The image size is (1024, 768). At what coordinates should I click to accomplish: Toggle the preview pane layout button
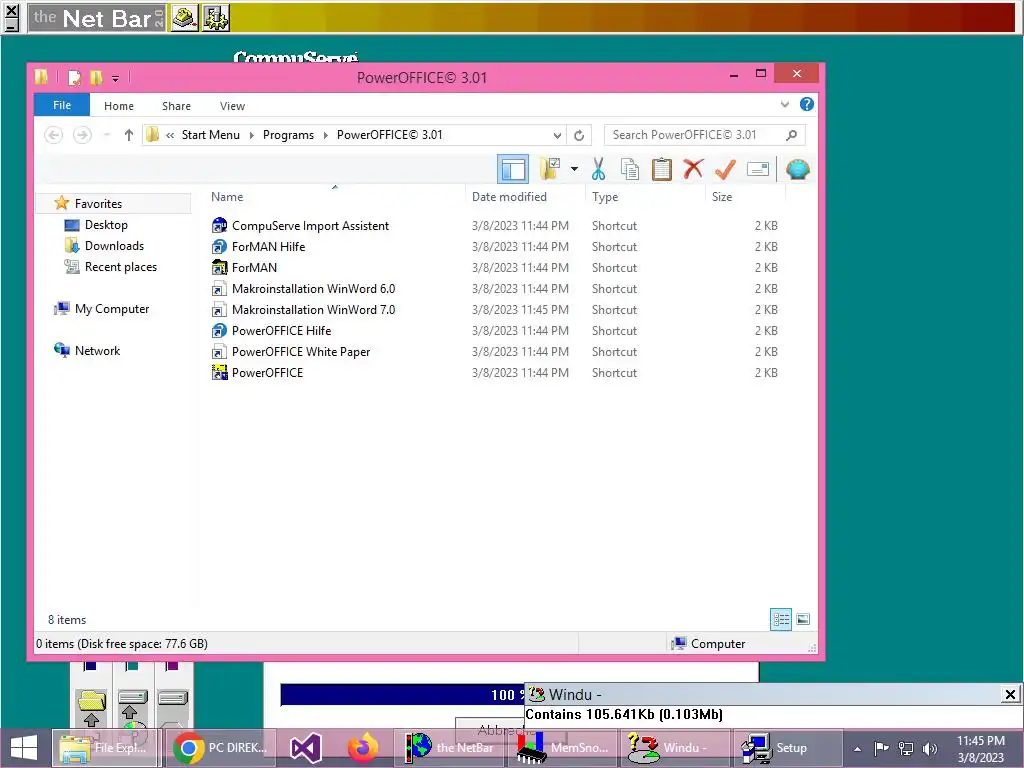click(x=513, y=170)
